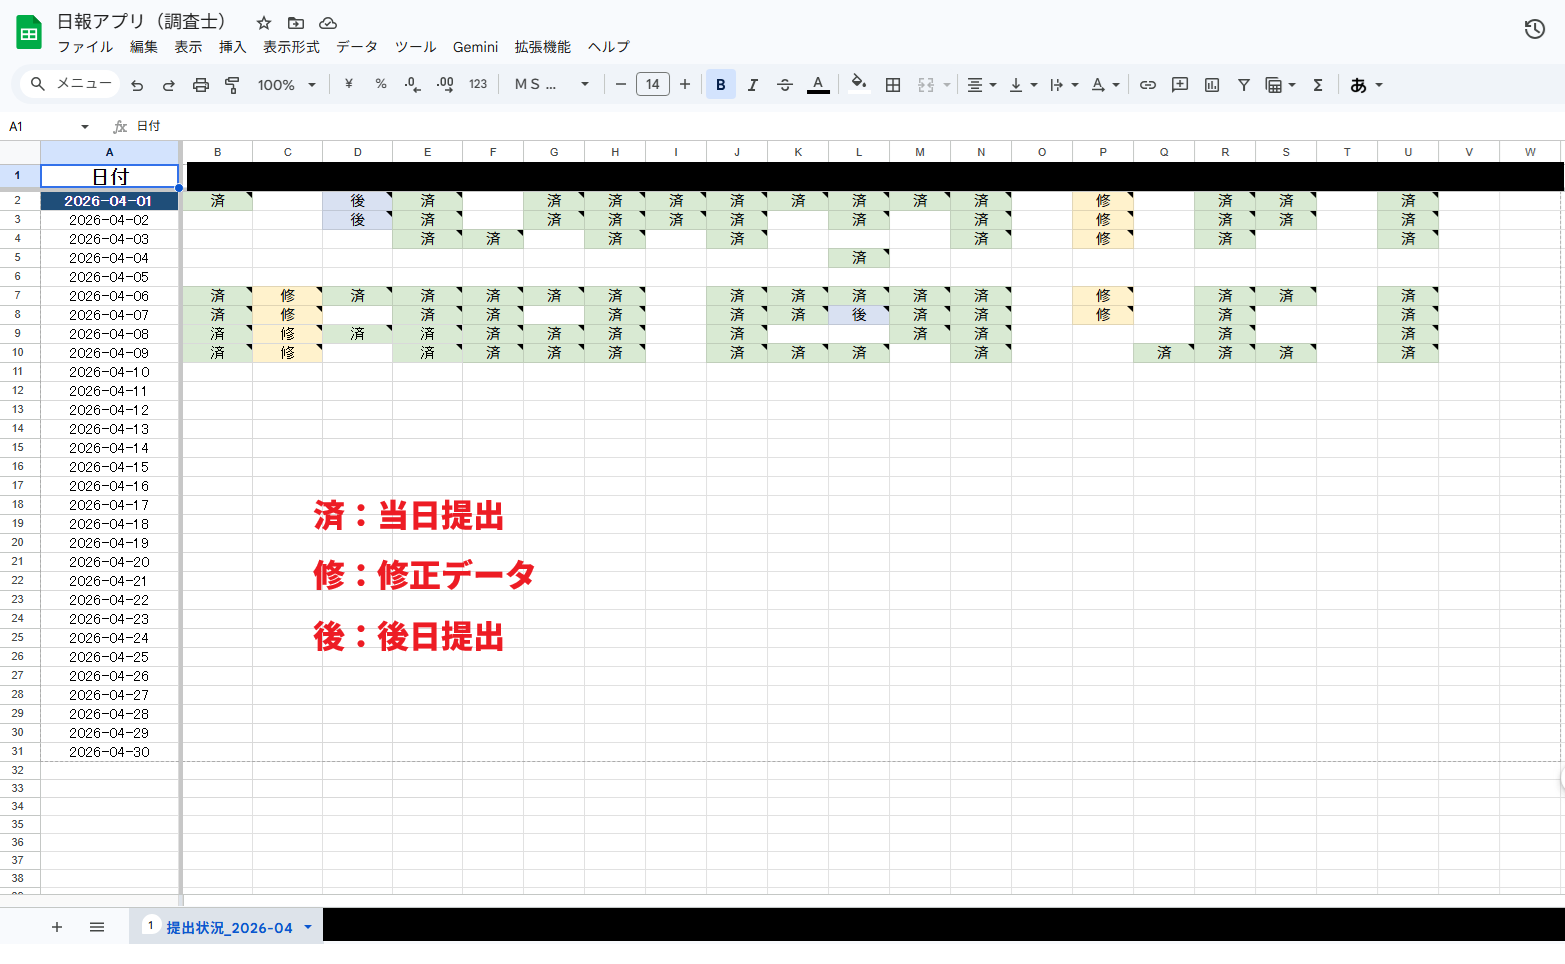Insert a link using toolbar icon

coord(1148,85)
